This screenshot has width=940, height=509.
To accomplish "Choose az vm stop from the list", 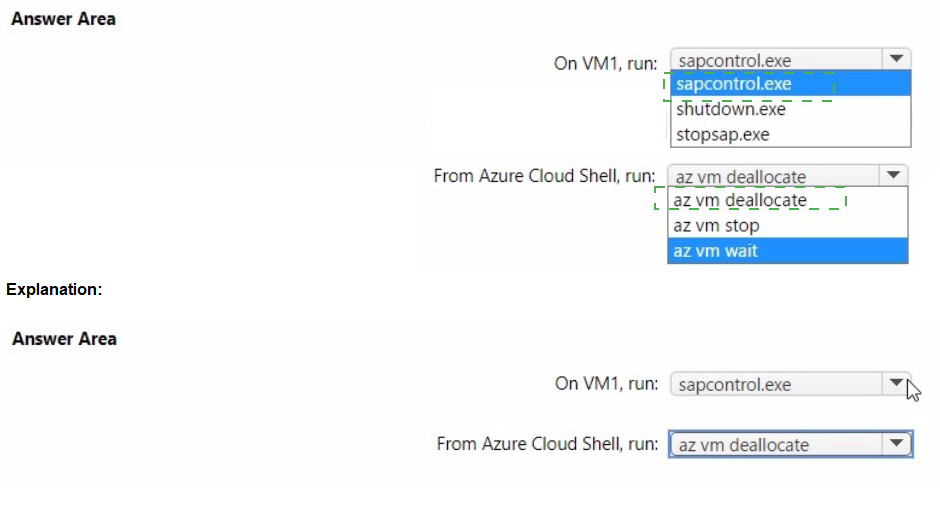I will [x=716, y=226].
